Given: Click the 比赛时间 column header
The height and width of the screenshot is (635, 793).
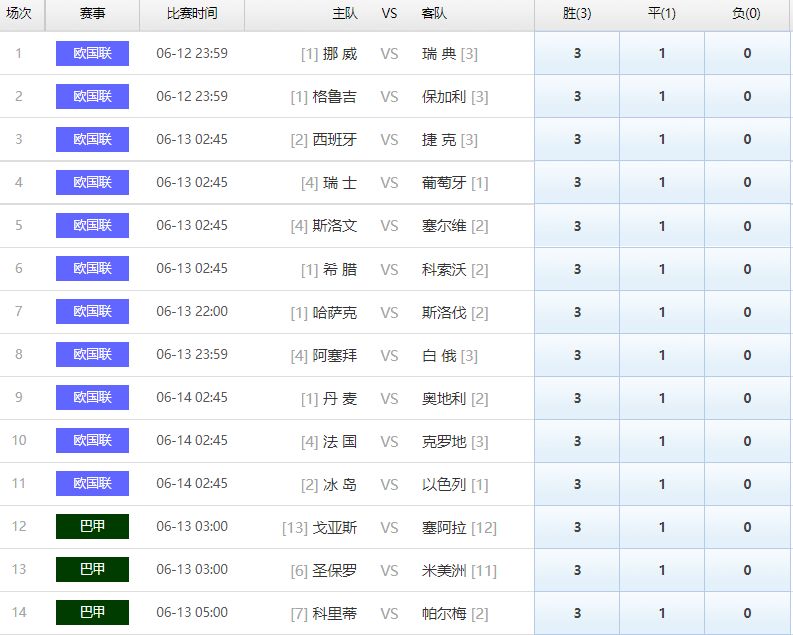Looking at the screenshot, I should point(192,13).
